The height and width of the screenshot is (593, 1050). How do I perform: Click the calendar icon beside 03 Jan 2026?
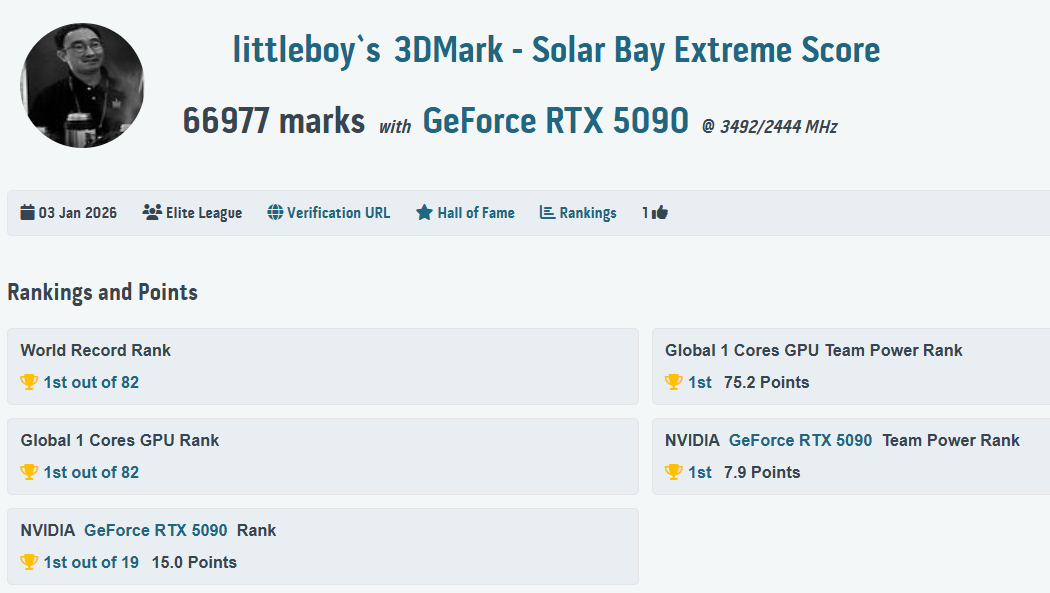[x=27, y=212]
